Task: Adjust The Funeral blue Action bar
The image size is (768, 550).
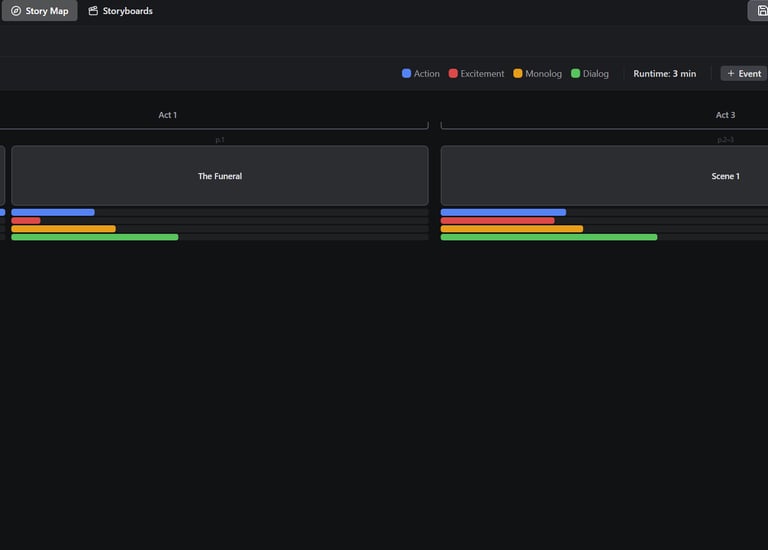Action: (53, 212)
